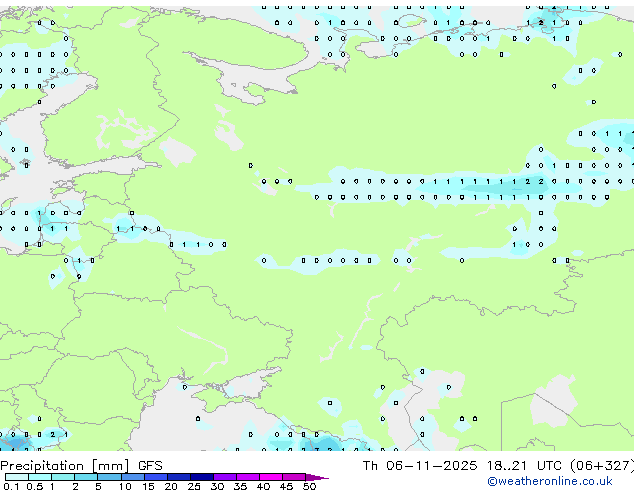Click the above-50 arrow tip of the legend
Image resolution: width=634 pixels, height=490 pixels.
click(x=317, y=477)
